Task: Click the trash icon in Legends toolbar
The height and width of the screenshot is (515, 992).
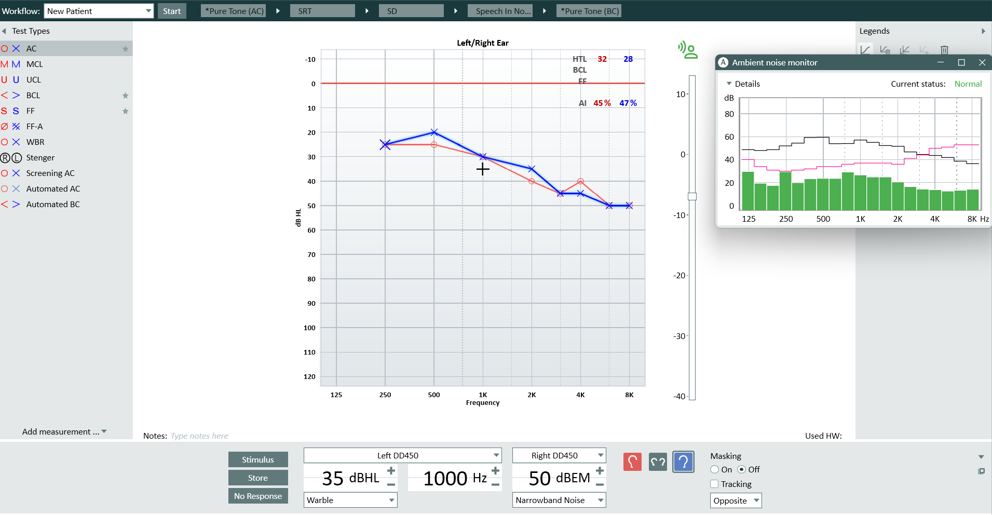Action: coord(944,50)
